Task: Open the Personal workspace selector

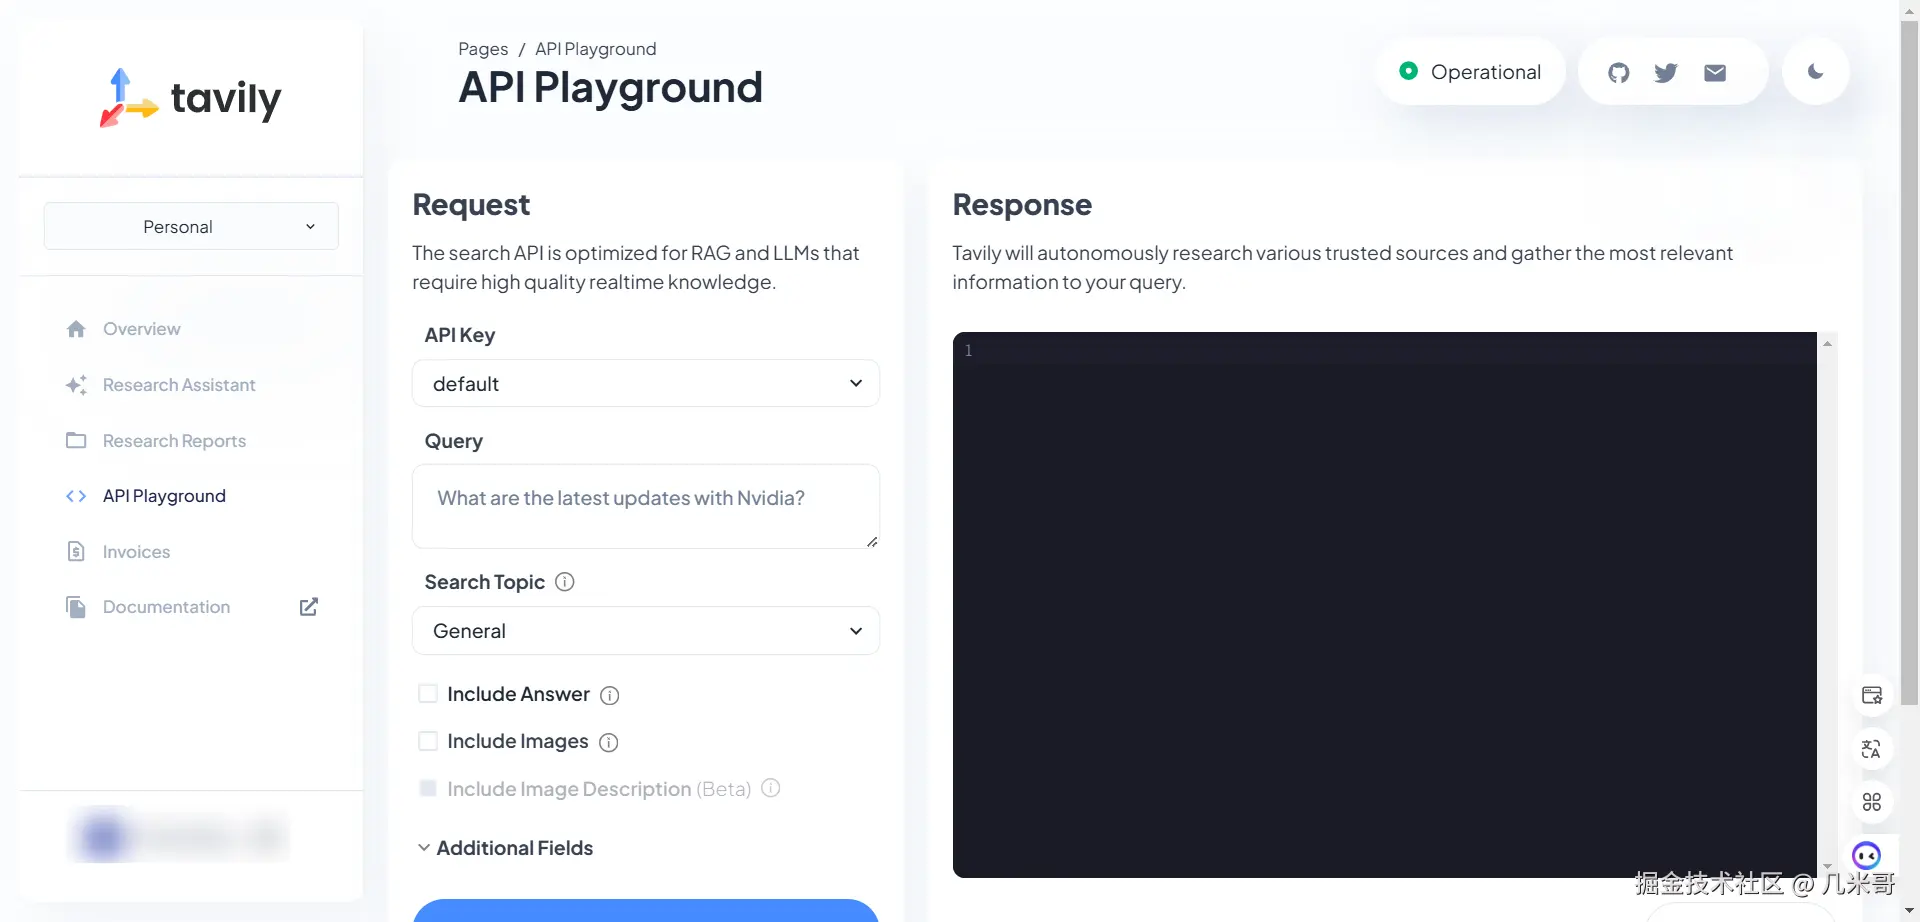Action: [x=190, y=226]
